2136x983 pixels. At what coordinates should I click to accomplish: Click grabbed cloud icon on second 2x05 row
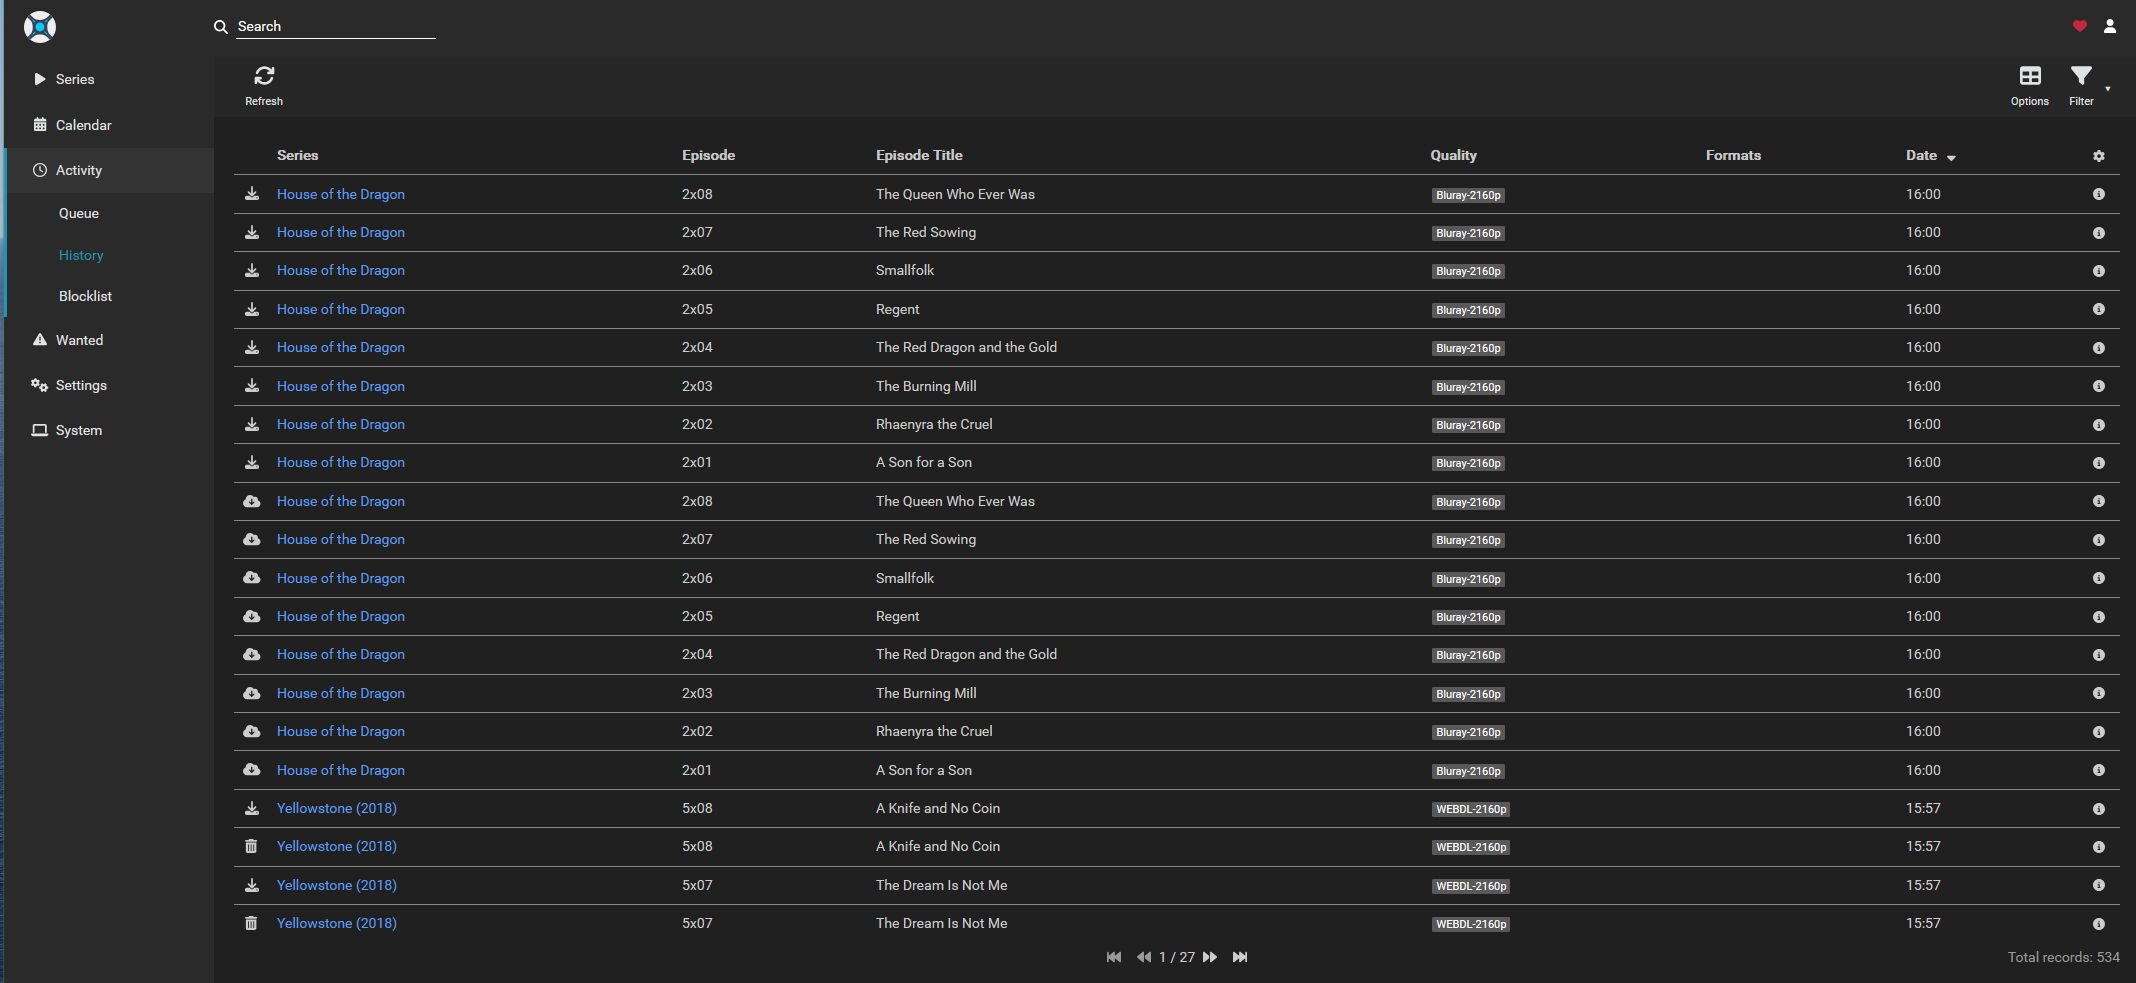pos(252,616)
